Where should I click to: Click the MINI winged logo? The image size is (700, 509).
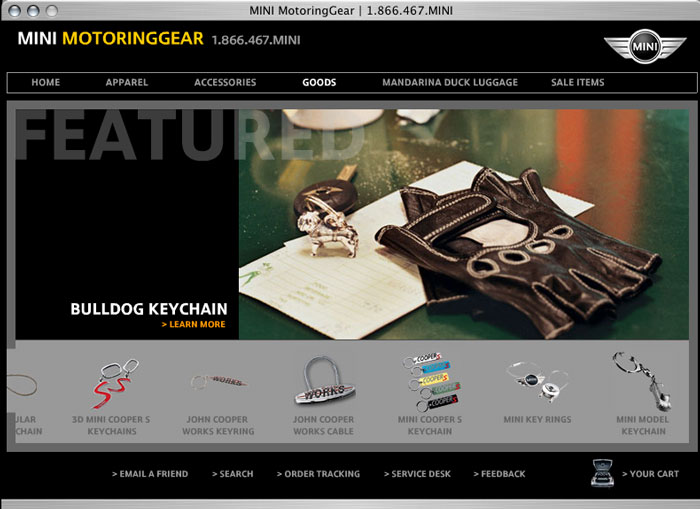645,46
